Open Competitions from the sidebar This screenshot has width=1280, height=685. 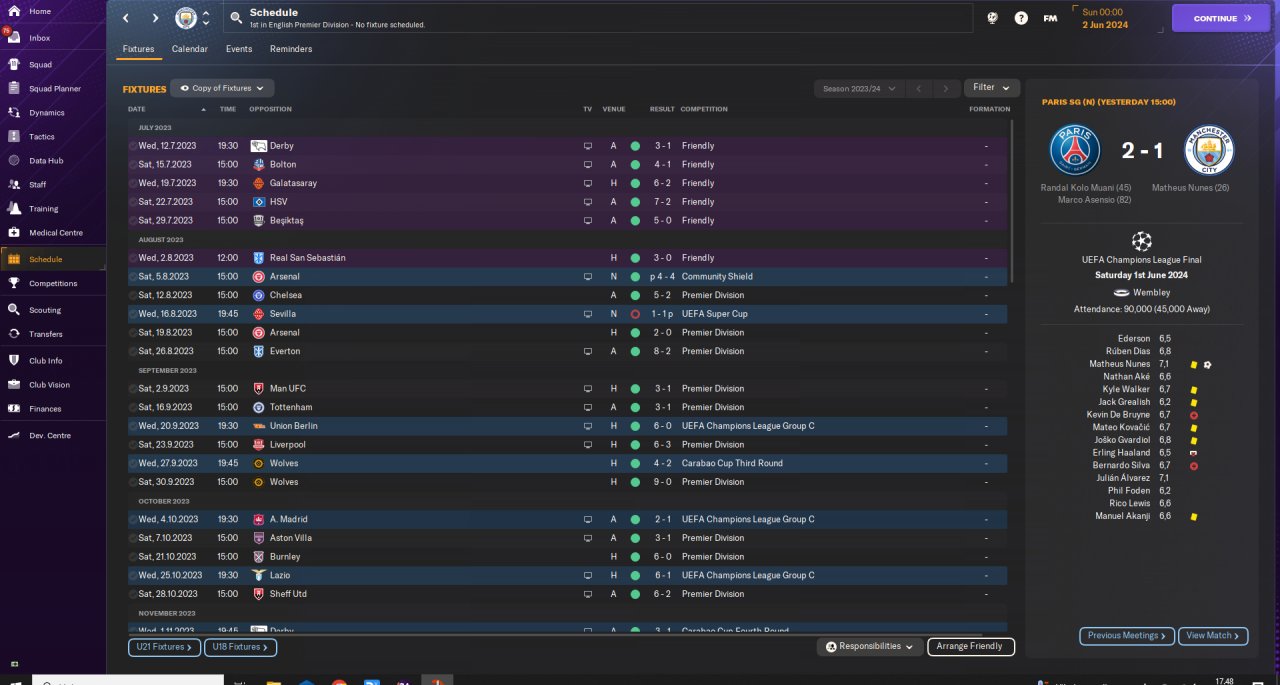52,283
